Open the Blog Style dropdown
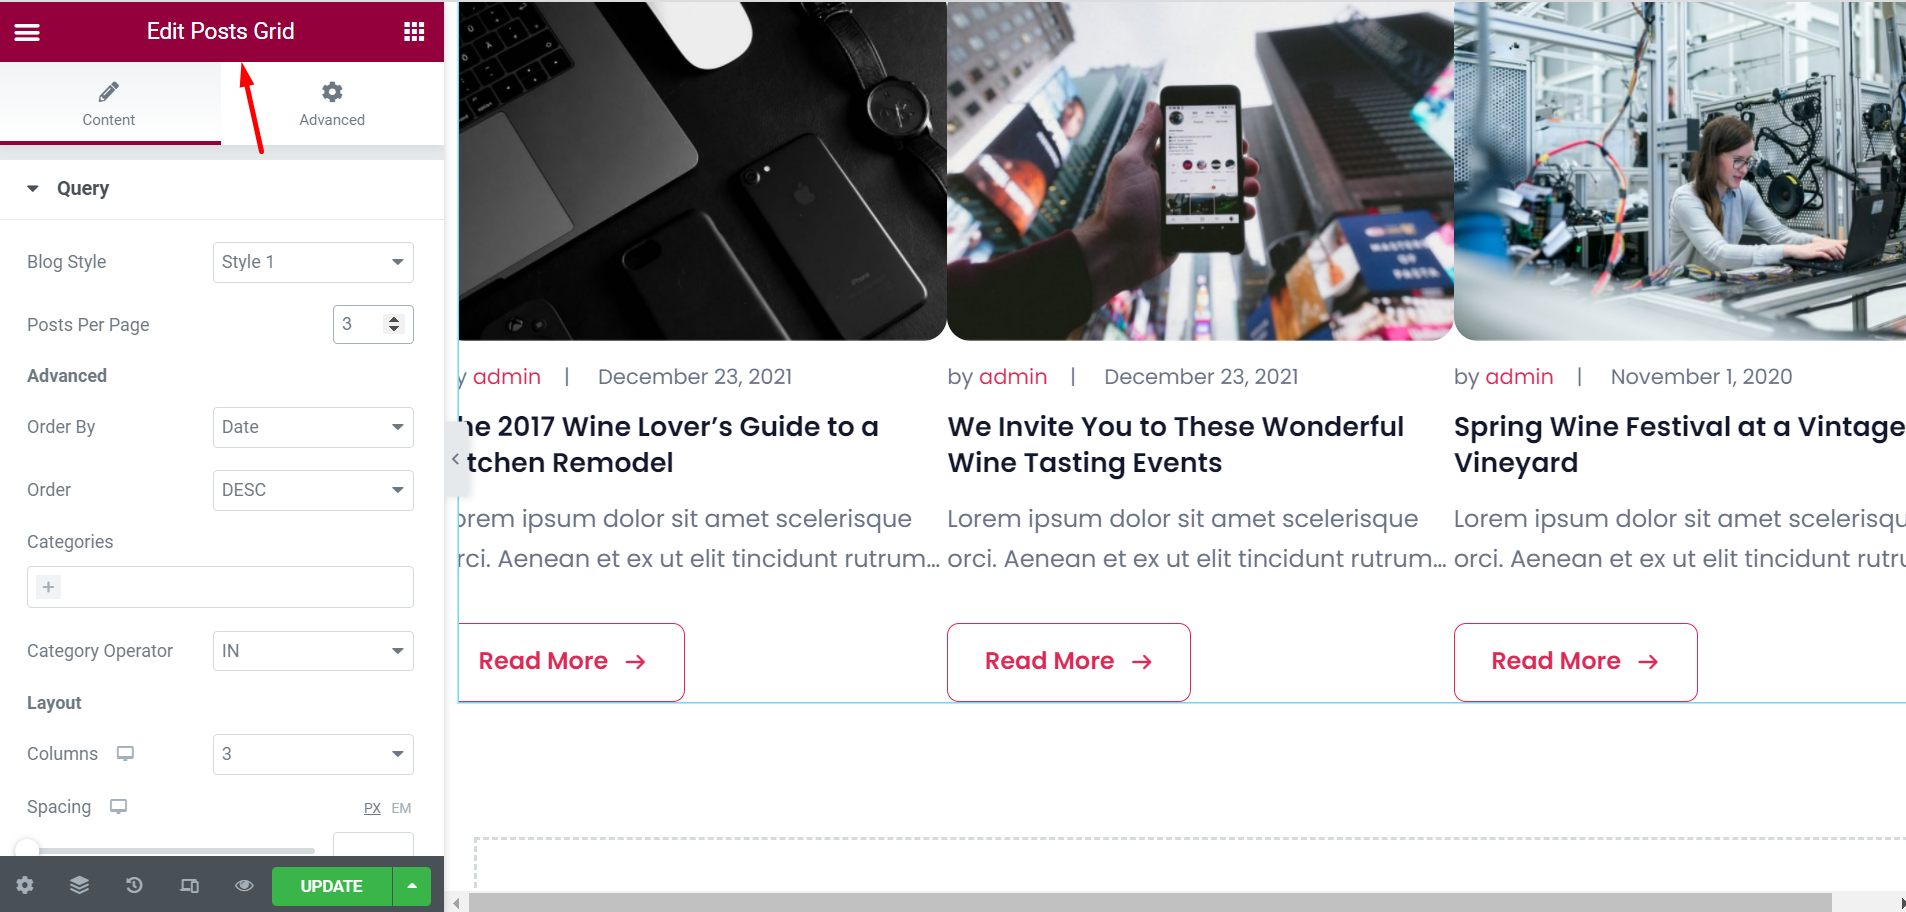Image resolution: width=1906 pixels, height=912 pixels. click(x=313, y=262)
